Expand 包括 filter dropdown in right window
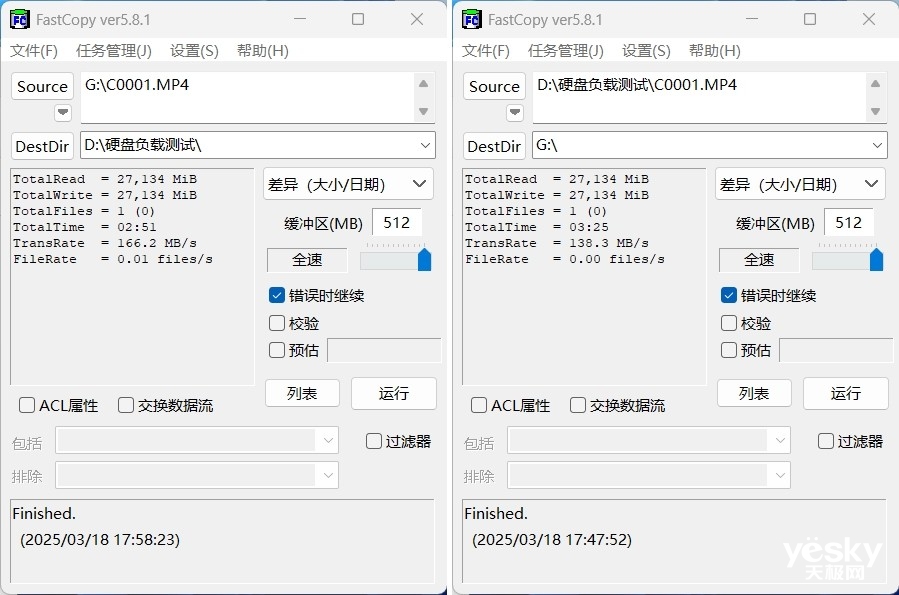Screen dimensions: 899x595 point(780,440)
